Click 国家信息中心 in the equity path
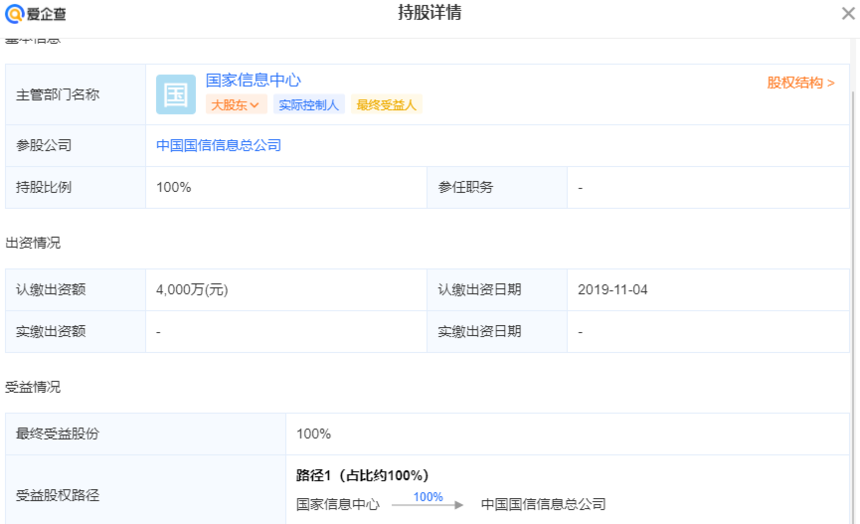Viewport: 860px width, 524px height. (338, 504)
